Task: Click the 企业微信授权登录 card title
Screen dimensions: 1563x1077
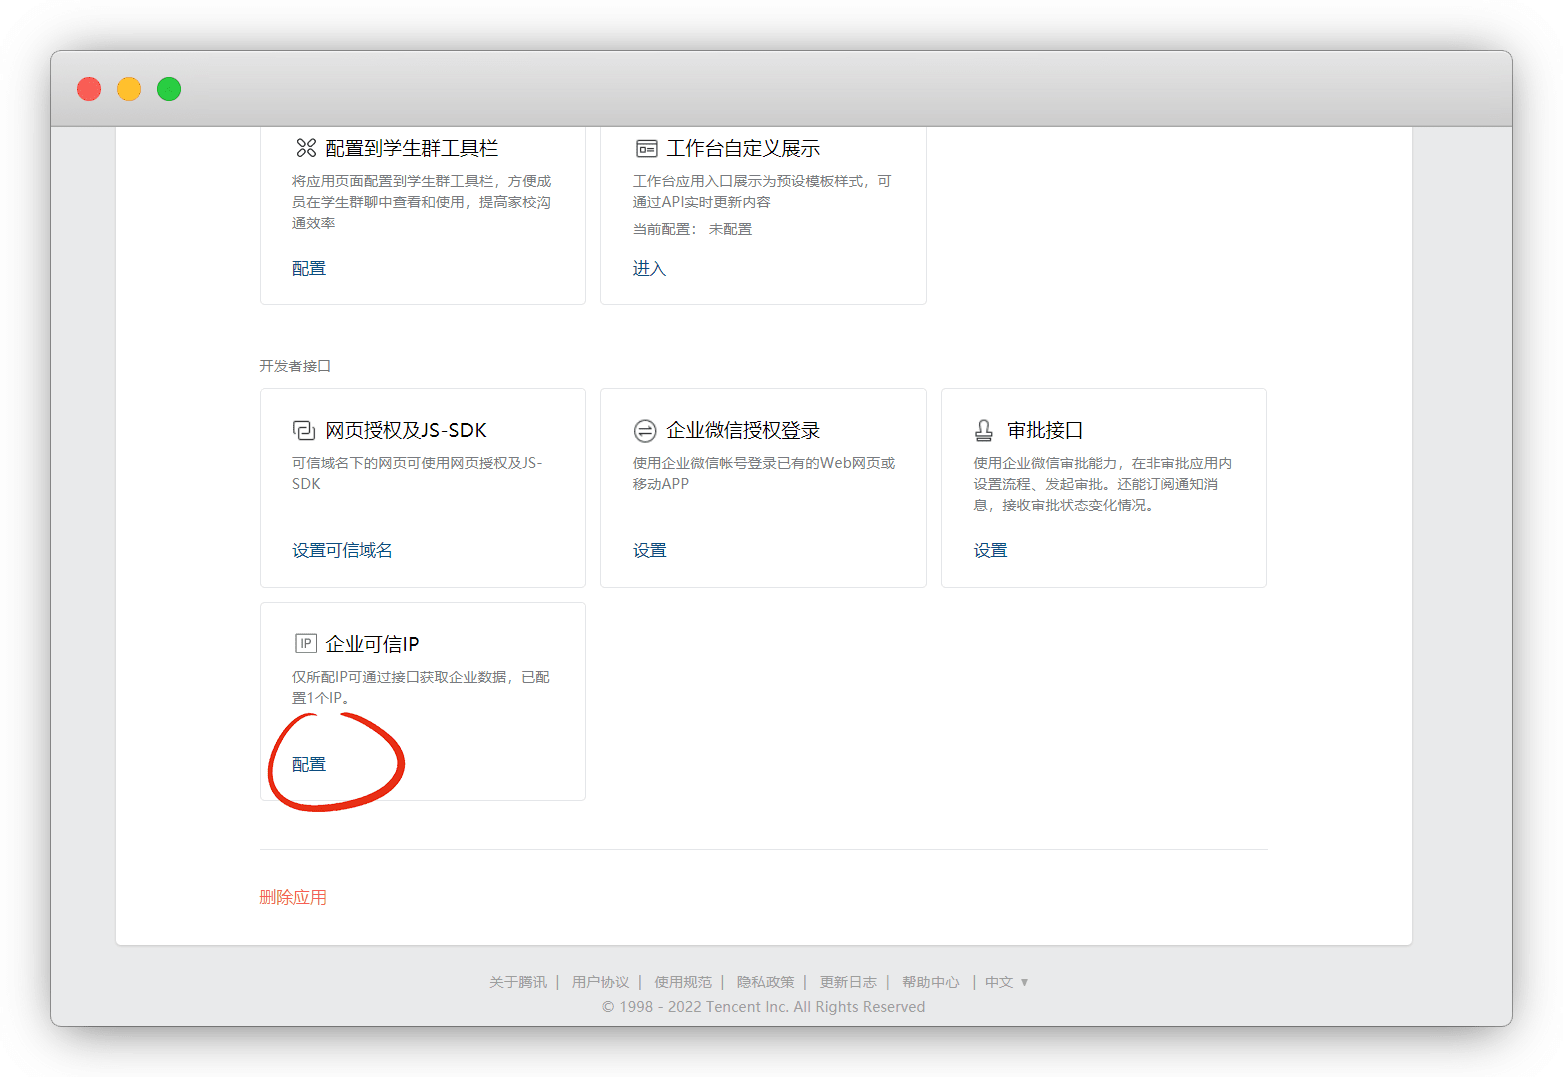Action: tap(743, 431)
